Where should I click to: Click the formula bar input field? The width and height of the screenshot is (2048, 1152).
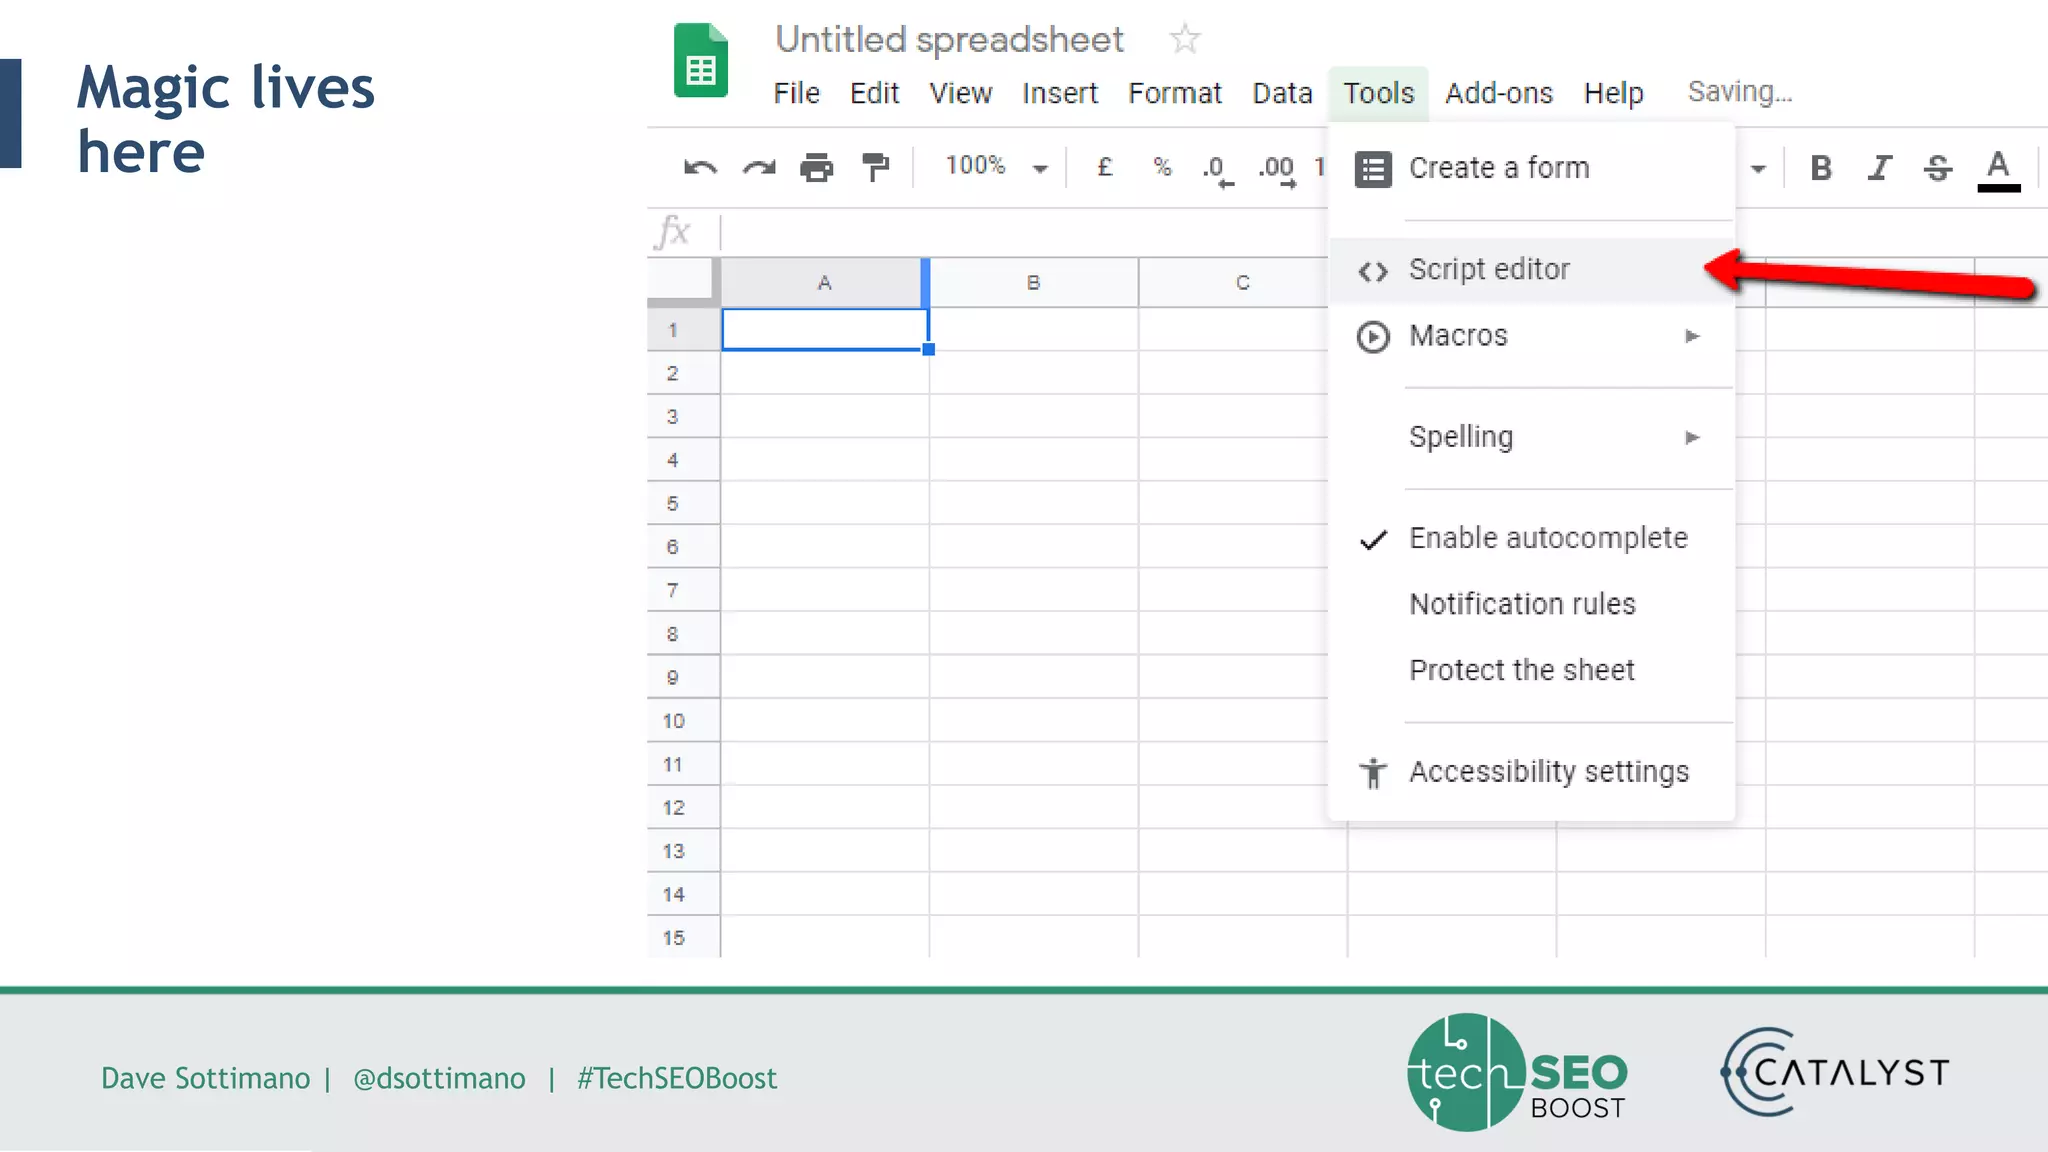(x=1020, y=232)
